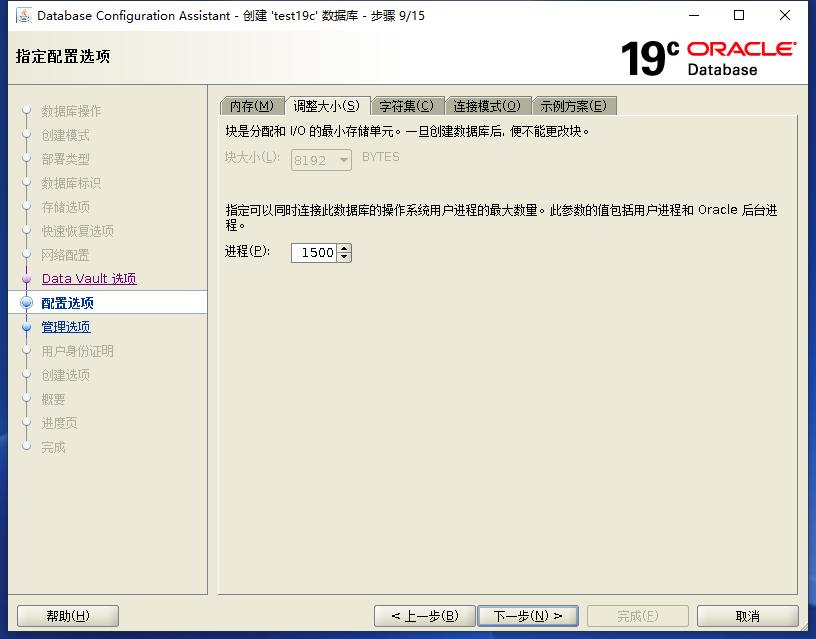Click the 完成(F) button
Screen dimensions: 816x639
pos(638,616)
